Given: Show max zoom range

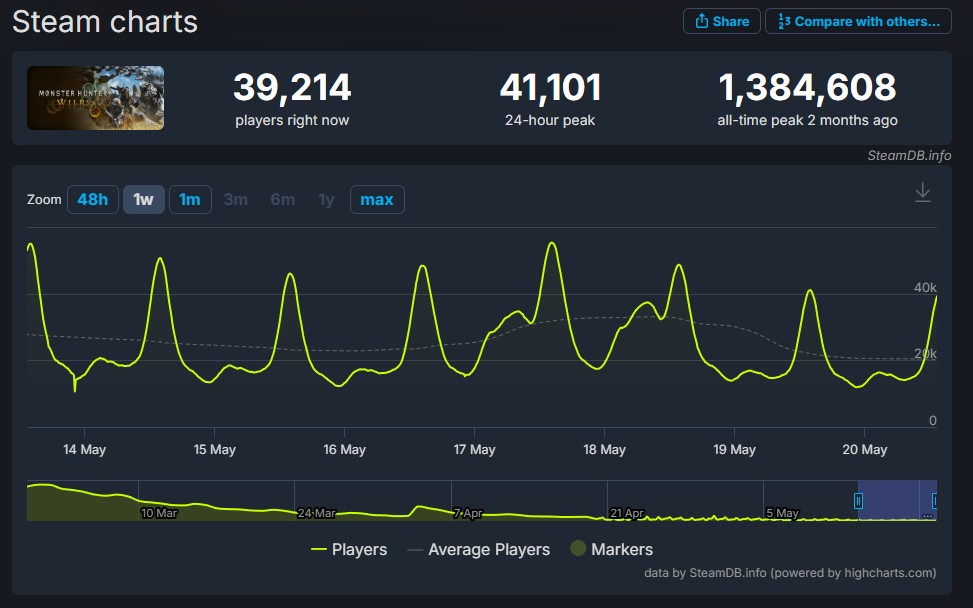Looking at the screenshot, I should coord(377,199).
